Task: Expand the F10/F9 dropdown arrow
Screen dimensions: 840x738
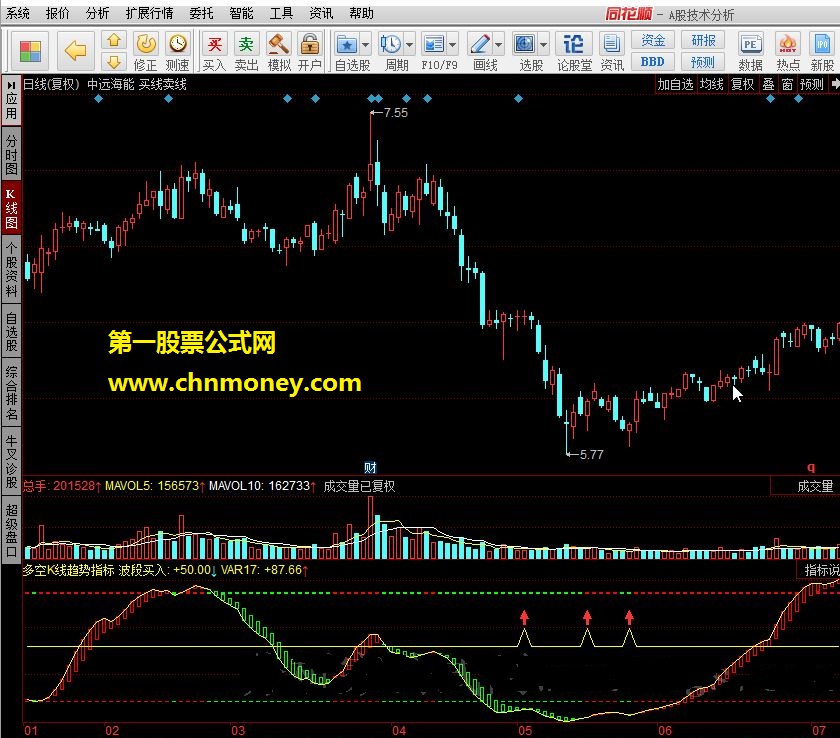Action: click(x=453, y=45)
